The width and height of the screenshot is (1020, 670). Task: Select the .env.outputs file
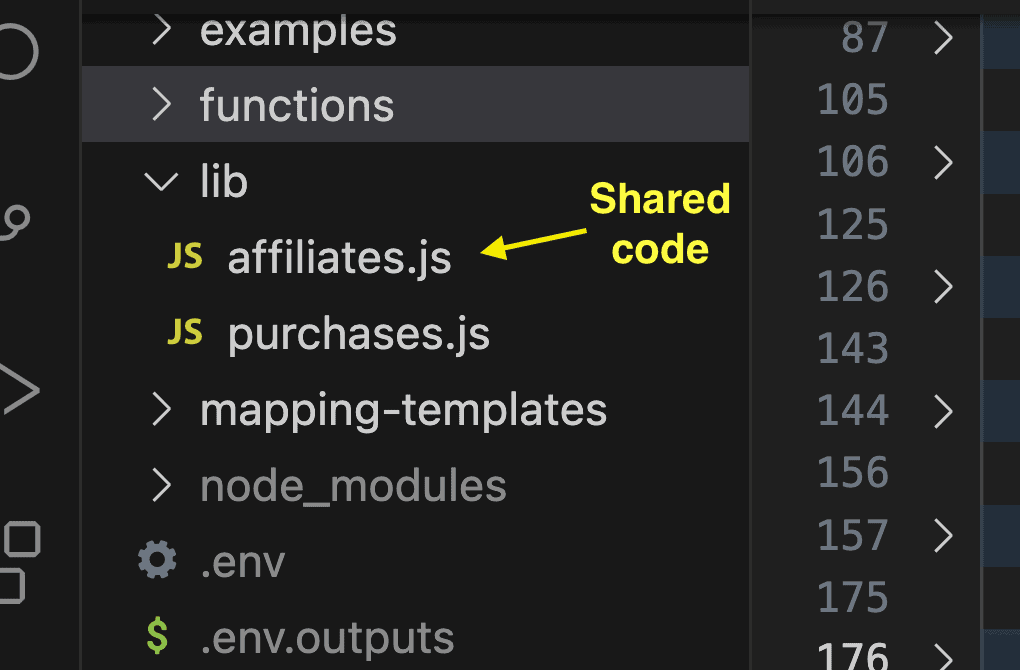[x=326, y=637]
